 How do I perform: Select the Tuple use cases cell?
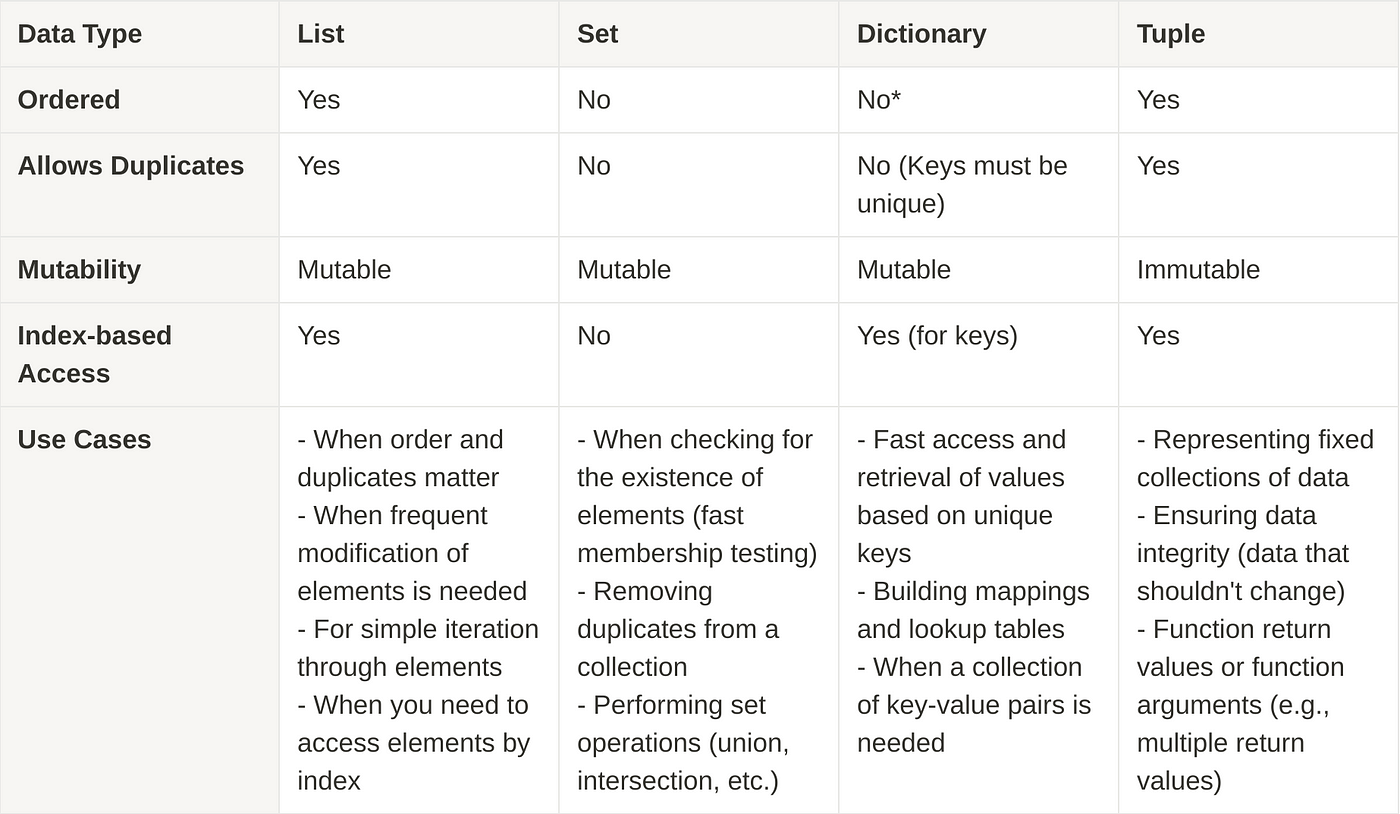pos(1259,610)
